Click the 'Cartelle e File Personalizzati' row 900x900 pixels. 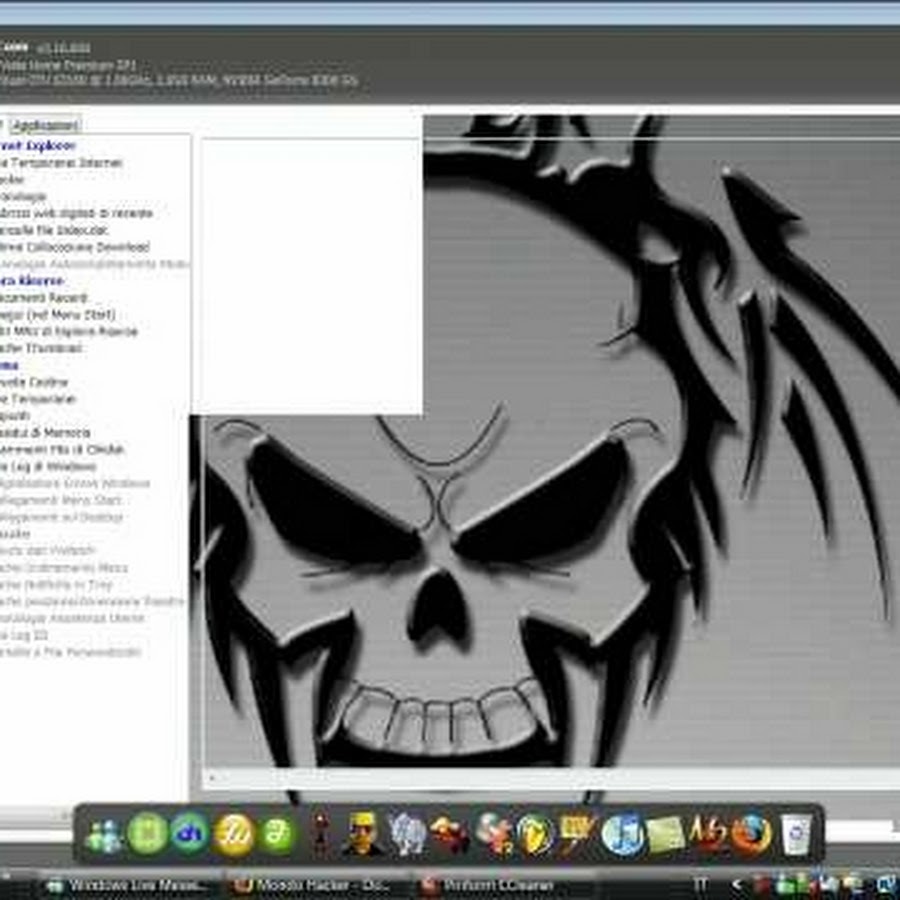coord(70,652)
